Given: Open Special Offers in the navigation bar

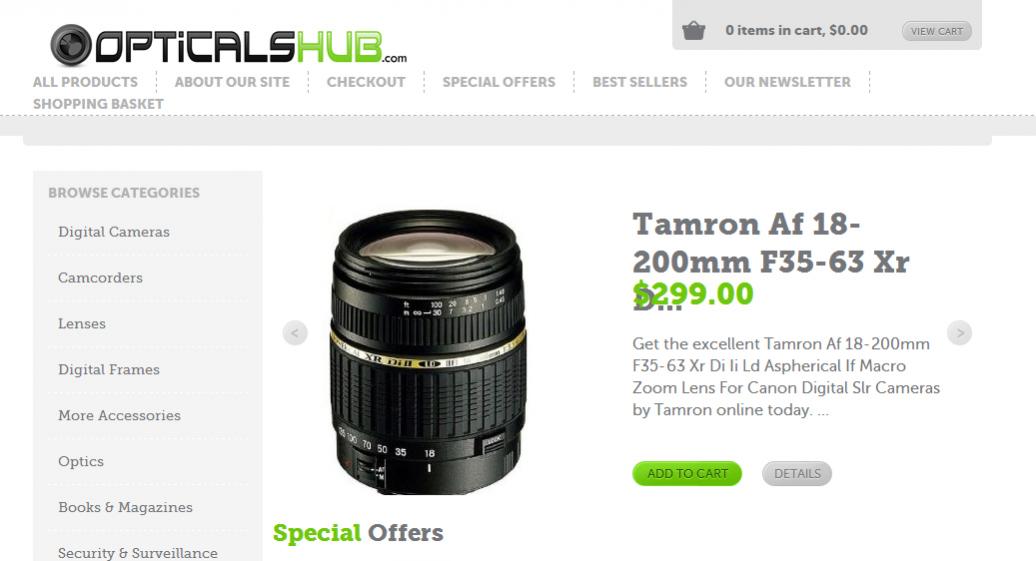Looking at the screenshot, I should 499,82.
